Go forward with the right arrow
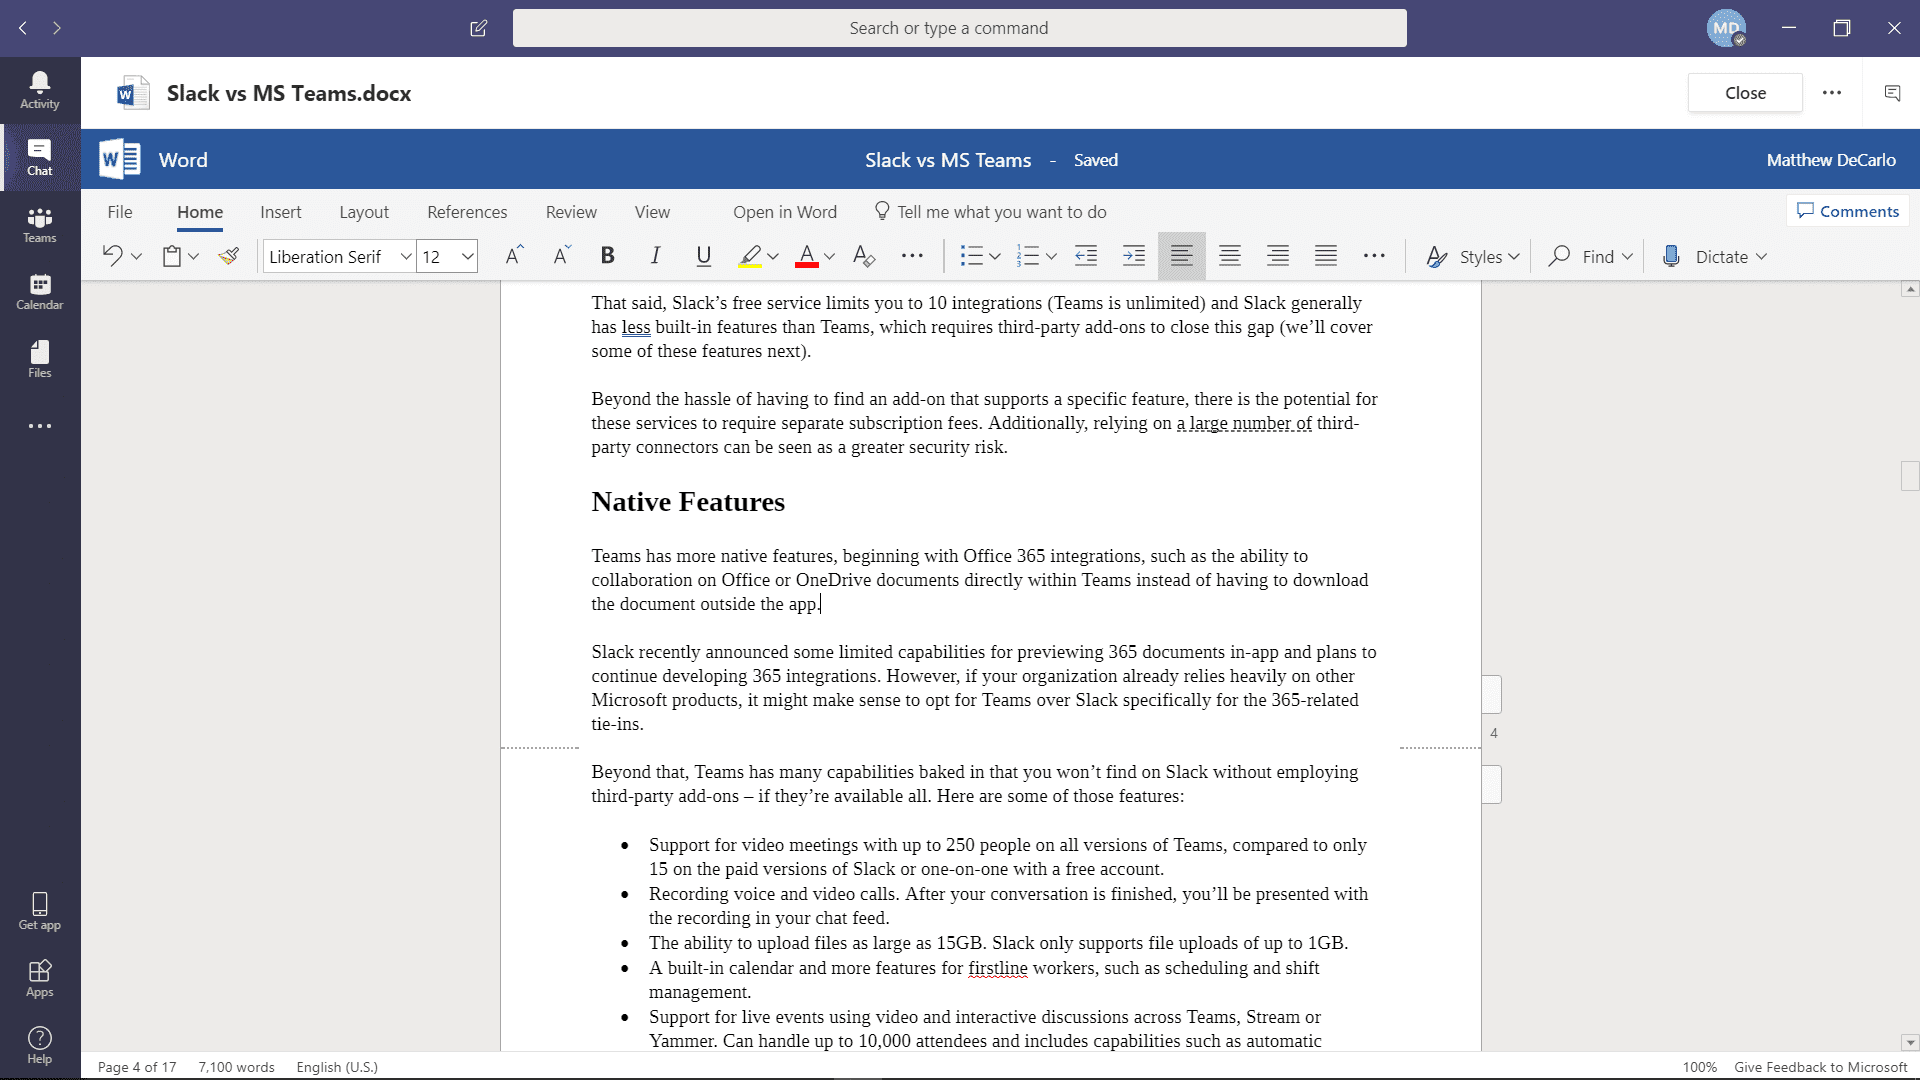The height and width of the screenshot is (1080, 1920). point(57,28)
